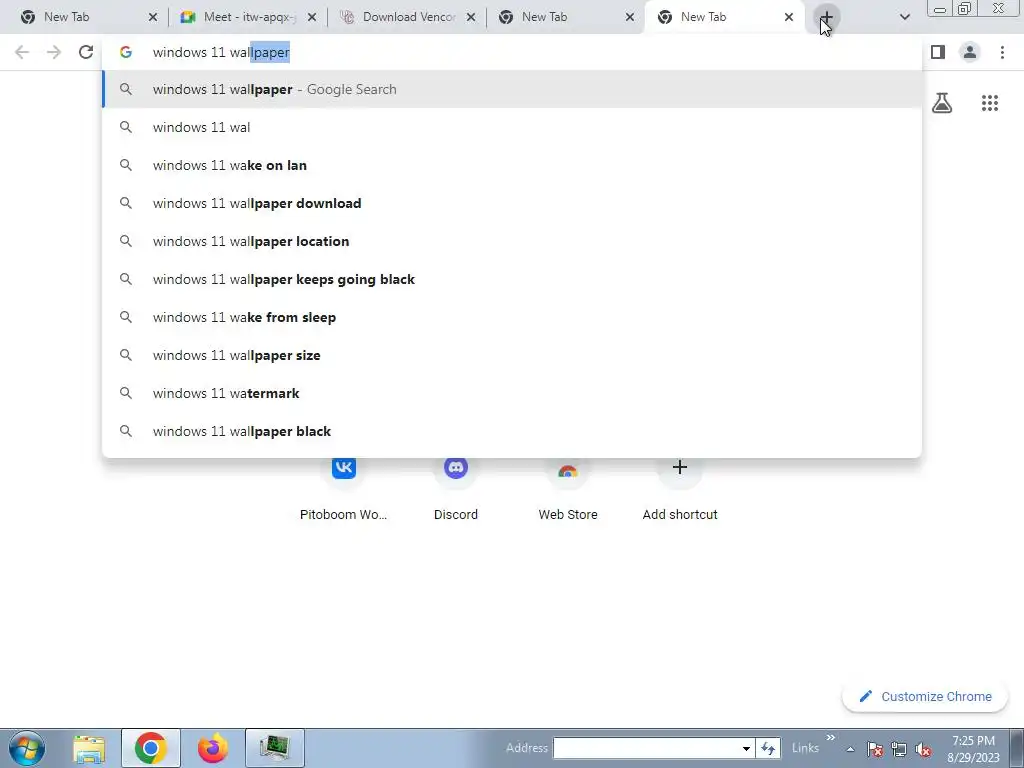1024x768 pixels.
Task: Select suggestion windows 11 wake from sleep
Action: [512, 317]
